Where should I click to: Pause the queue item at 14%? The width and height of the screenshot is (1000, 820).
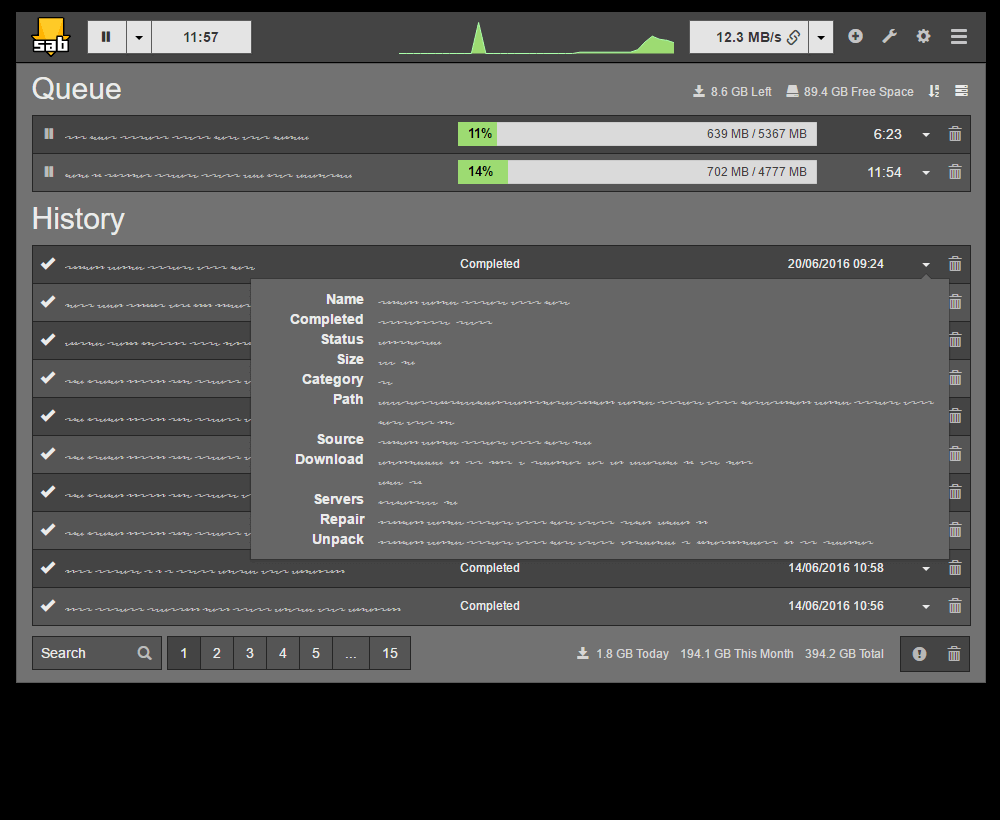coord(48,172)
